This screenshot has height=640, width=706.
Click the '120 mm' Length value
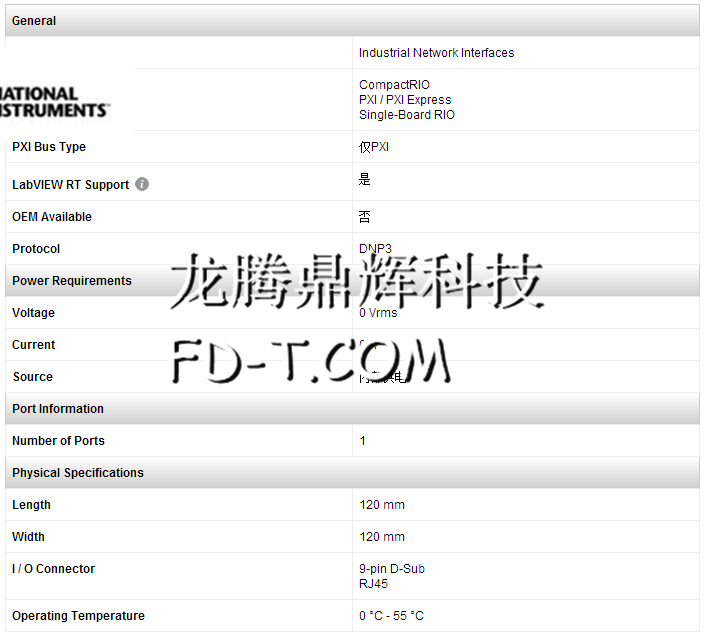click(382, 505)
